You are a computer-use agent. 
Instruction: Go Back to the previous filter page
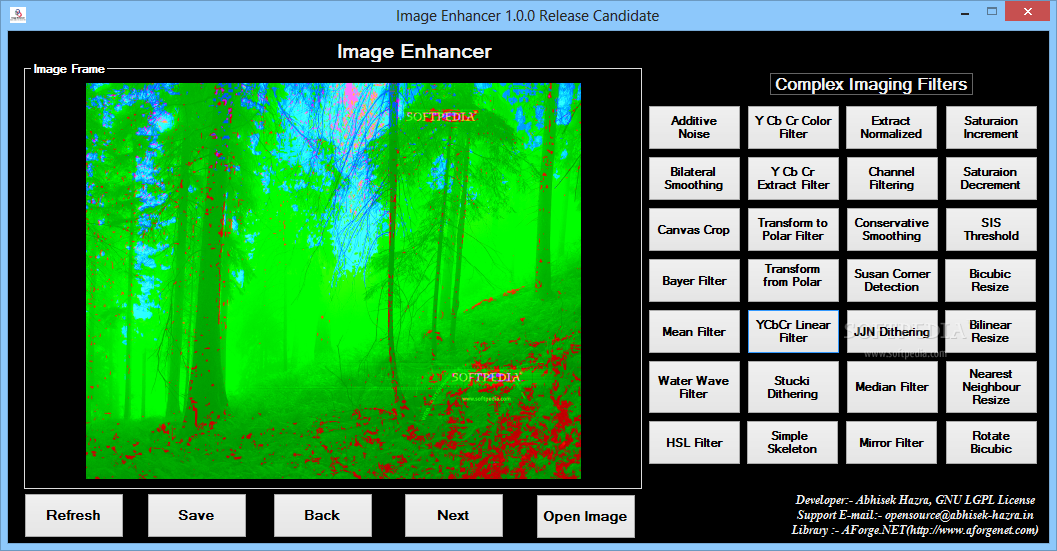coord(322,515)
